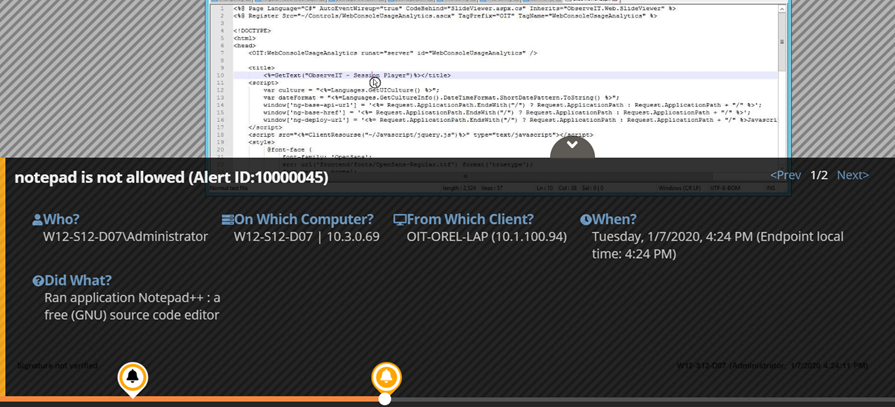The width and height of the screenshot is (895, 407).
Task: Click the On Which Computer server icon
Action: 227,220
